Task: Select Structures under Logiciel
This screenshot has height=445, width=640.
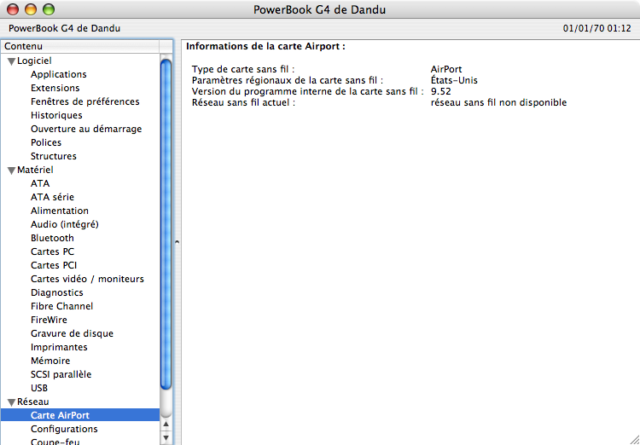Action: pos(53,156)
